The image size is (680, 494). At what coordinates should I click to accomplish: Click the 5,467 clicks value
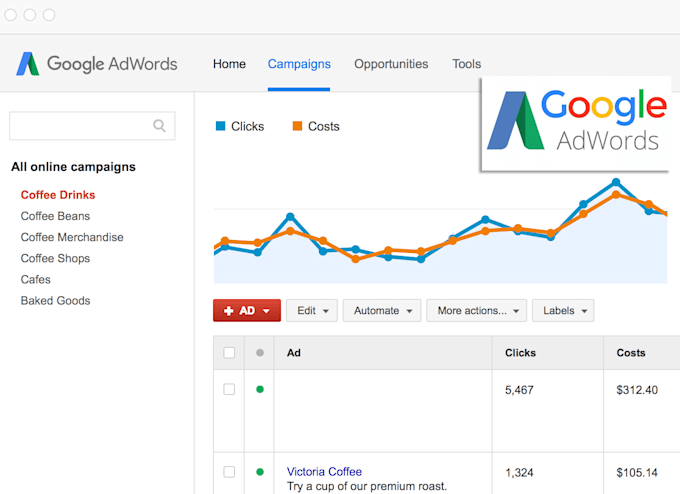[x=519, y=390]
